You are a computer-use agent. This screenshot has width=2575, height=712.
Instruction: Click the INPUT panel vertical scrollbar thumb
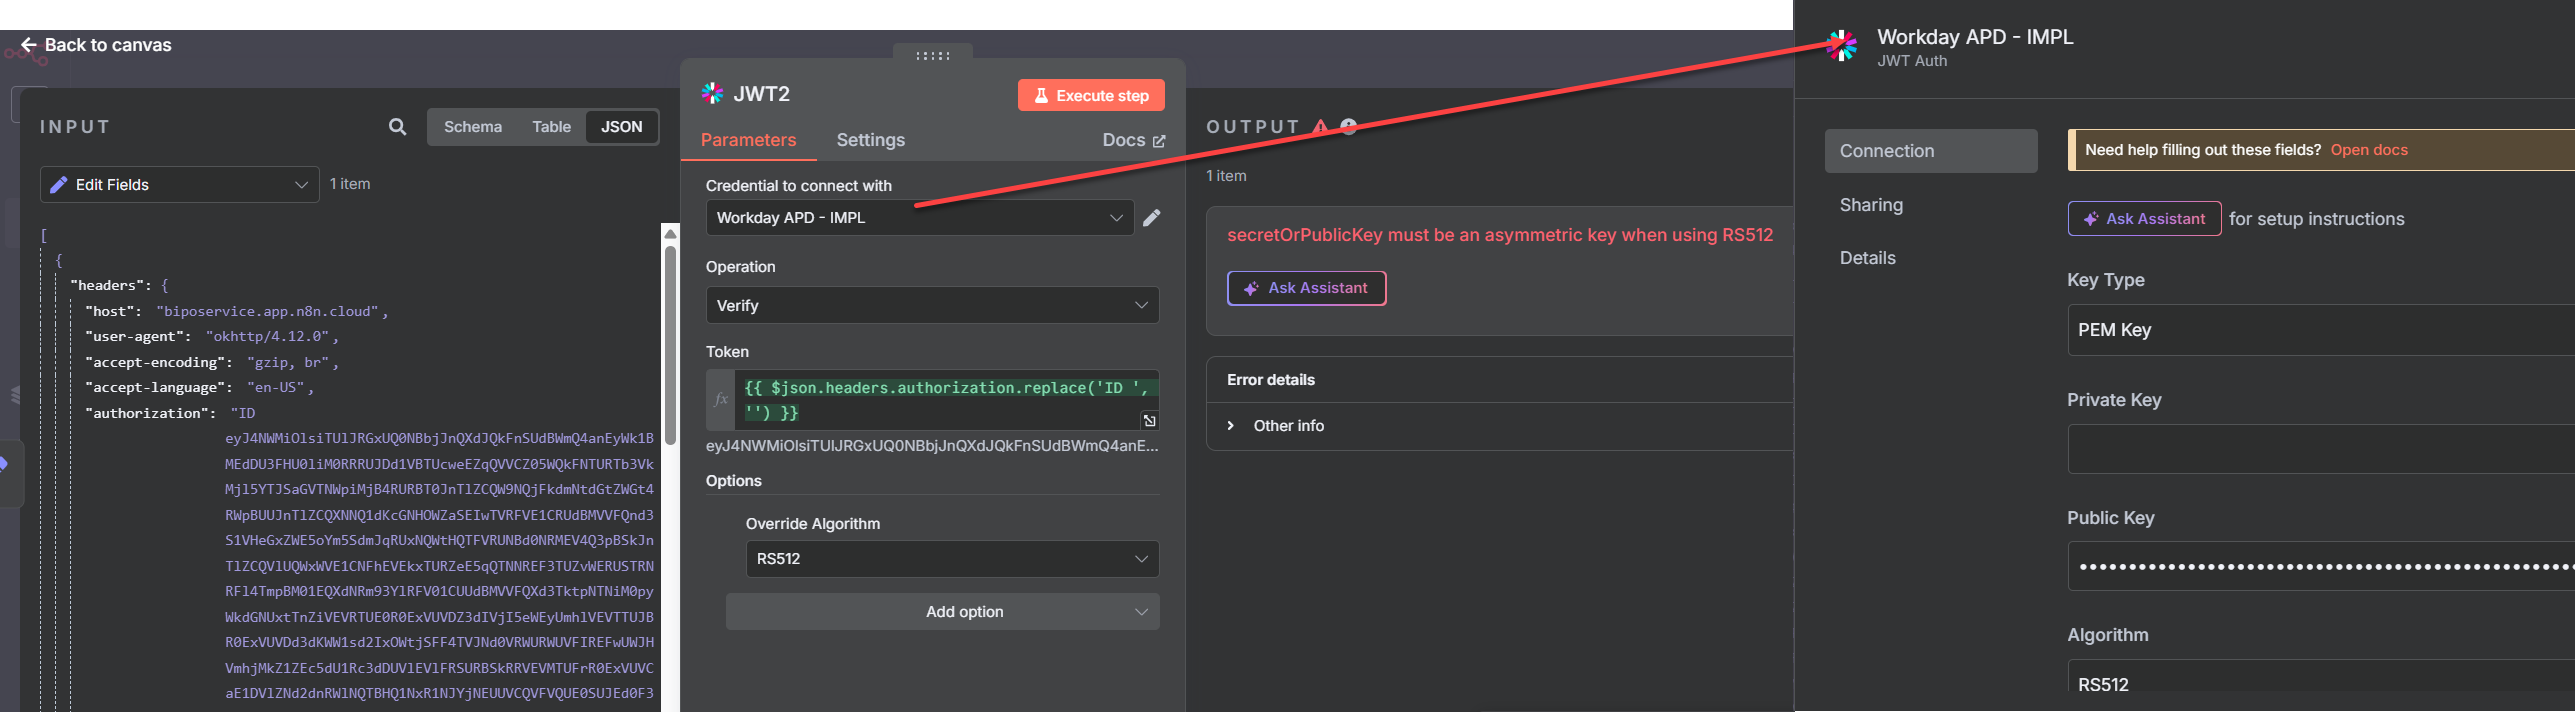pos(670,345)
